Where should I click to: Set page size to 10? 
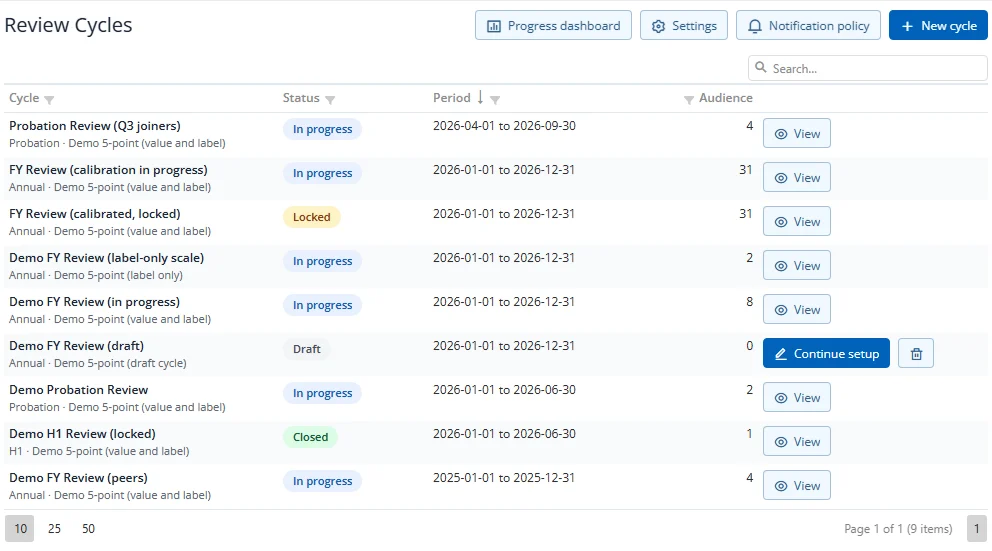(x=20, y=528)
